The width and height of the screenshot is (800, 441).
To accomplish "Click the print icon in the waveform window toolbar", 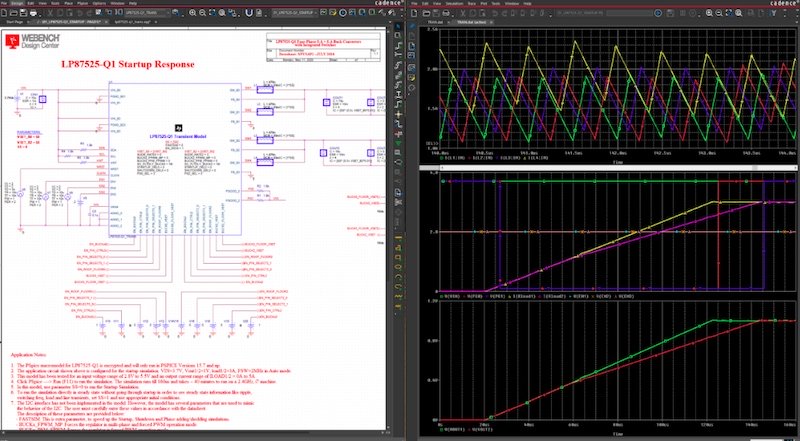I will pos(446,13).
